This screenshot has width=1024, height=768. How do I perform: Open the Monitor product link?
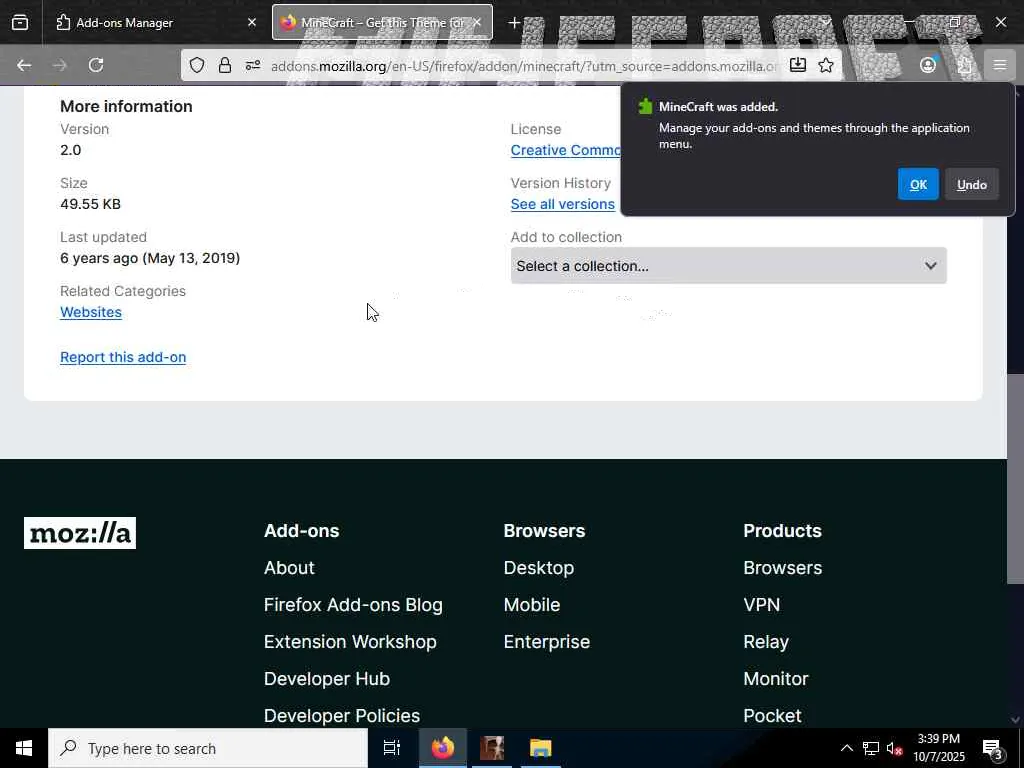776,679
